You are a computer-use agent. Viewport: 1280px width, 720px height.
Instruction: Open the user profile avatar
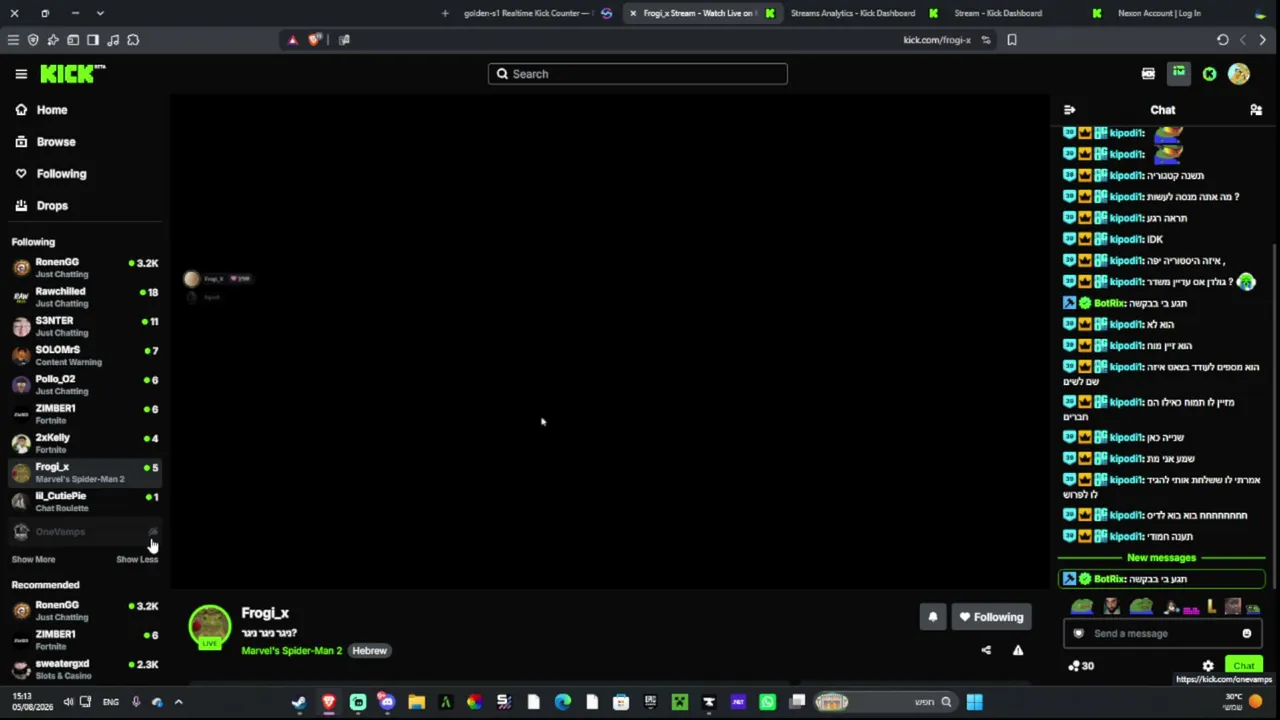point(1239,74)
